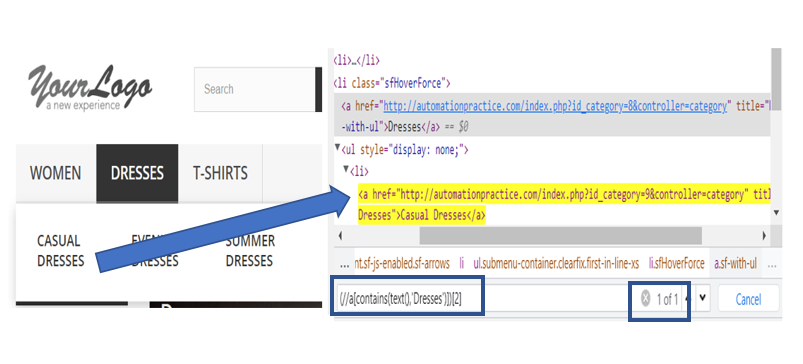Click the DevTools horizontal scrollbar thumb
The image size is (803, 364).
[561, 235]
